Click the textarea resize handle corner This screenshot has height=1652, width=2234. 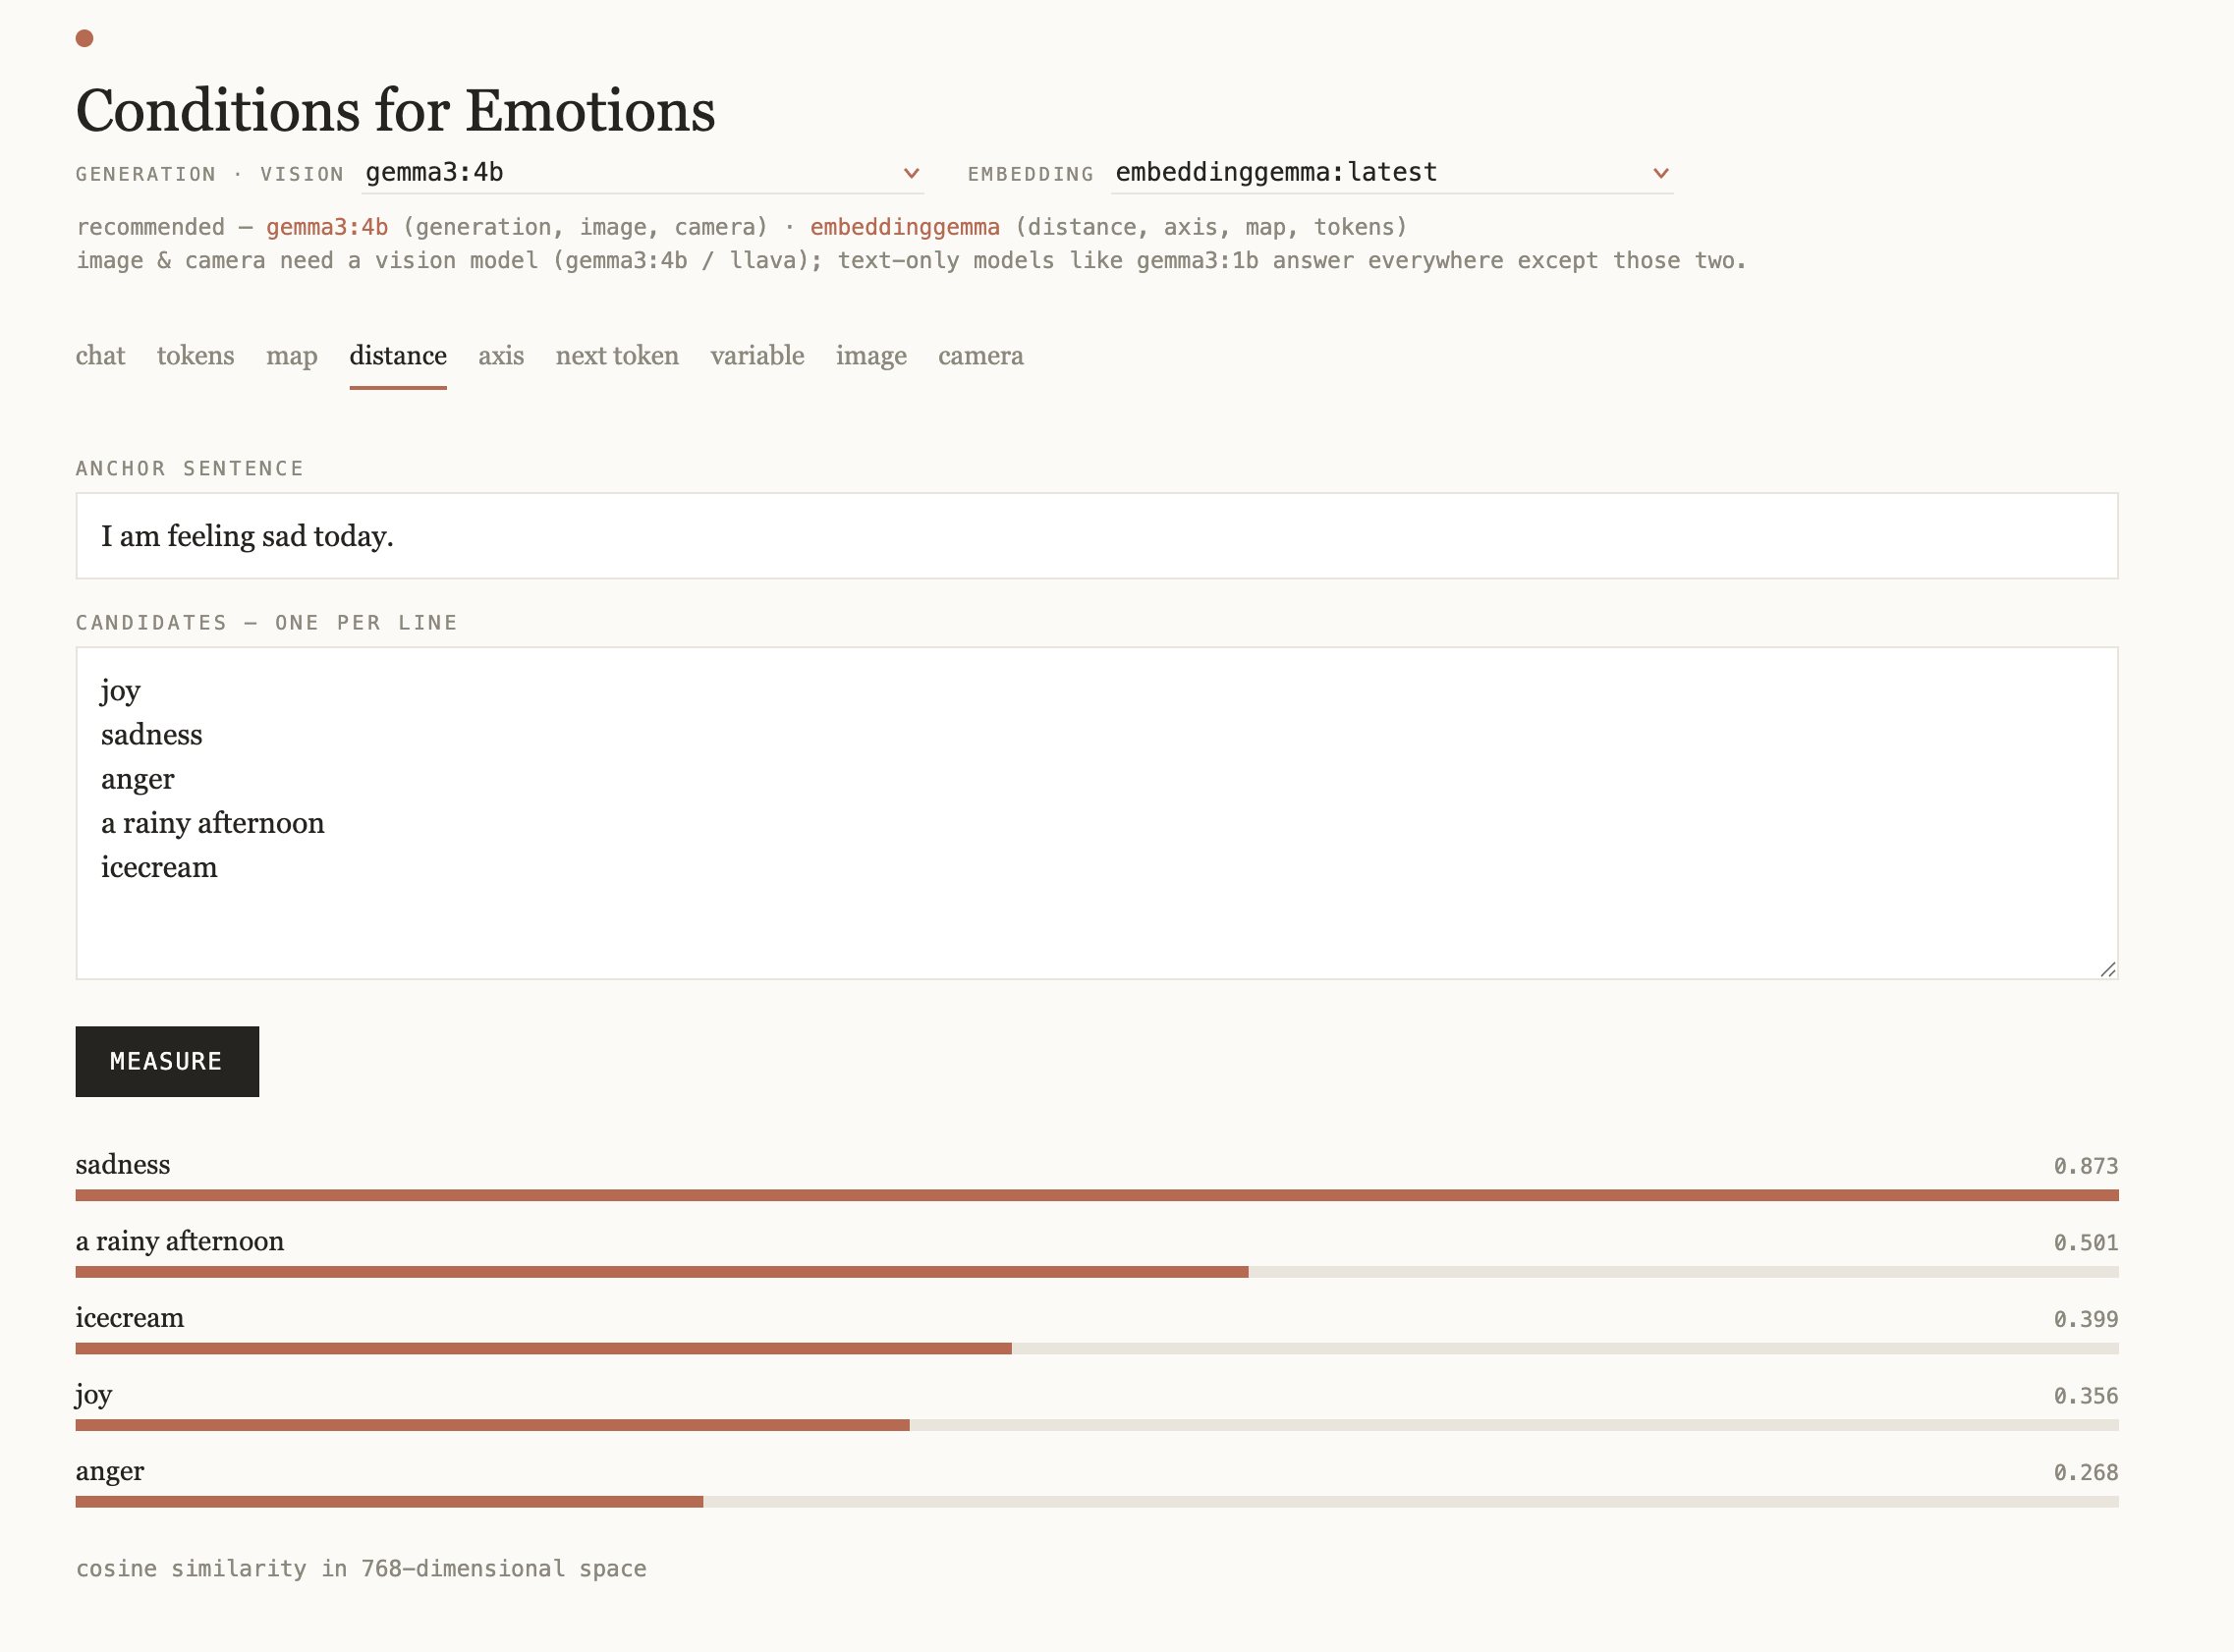2108,969
